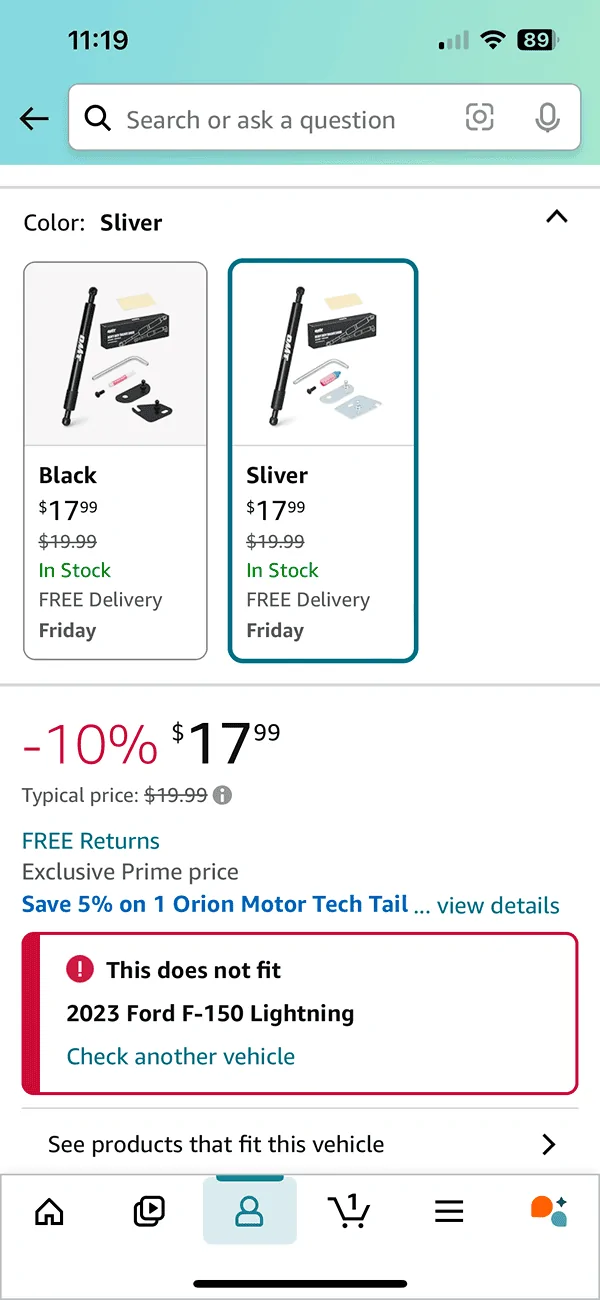Image resolution: width=600 pixels, height=1300 pixels.
Task: Open view details for savings offer
Action: coord(498,906)
